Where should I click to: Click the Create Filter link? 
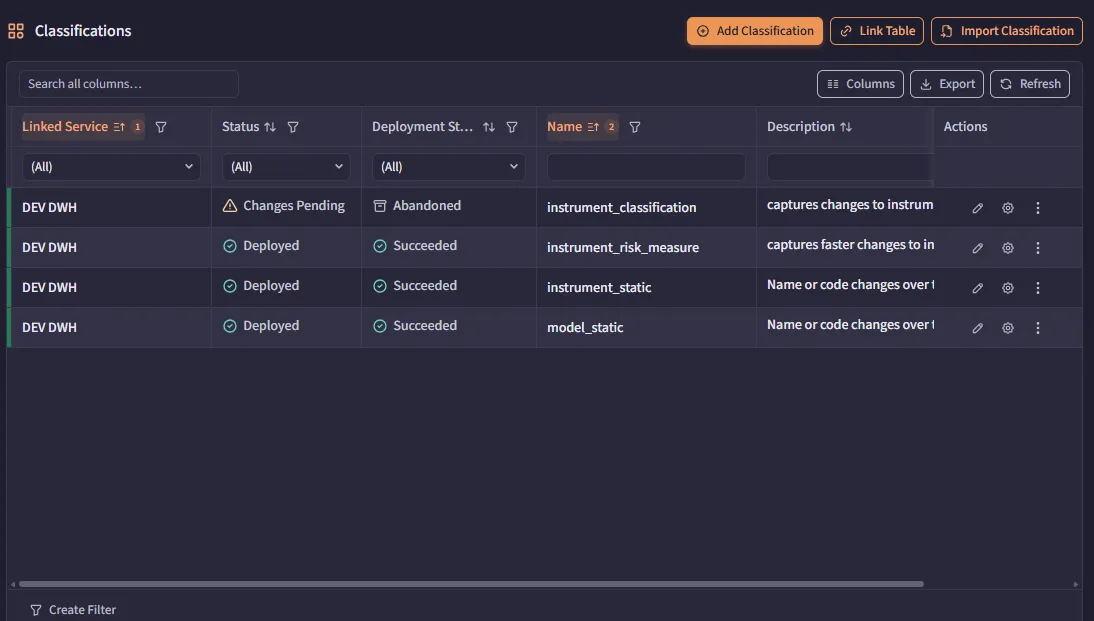tap(73, 610)
